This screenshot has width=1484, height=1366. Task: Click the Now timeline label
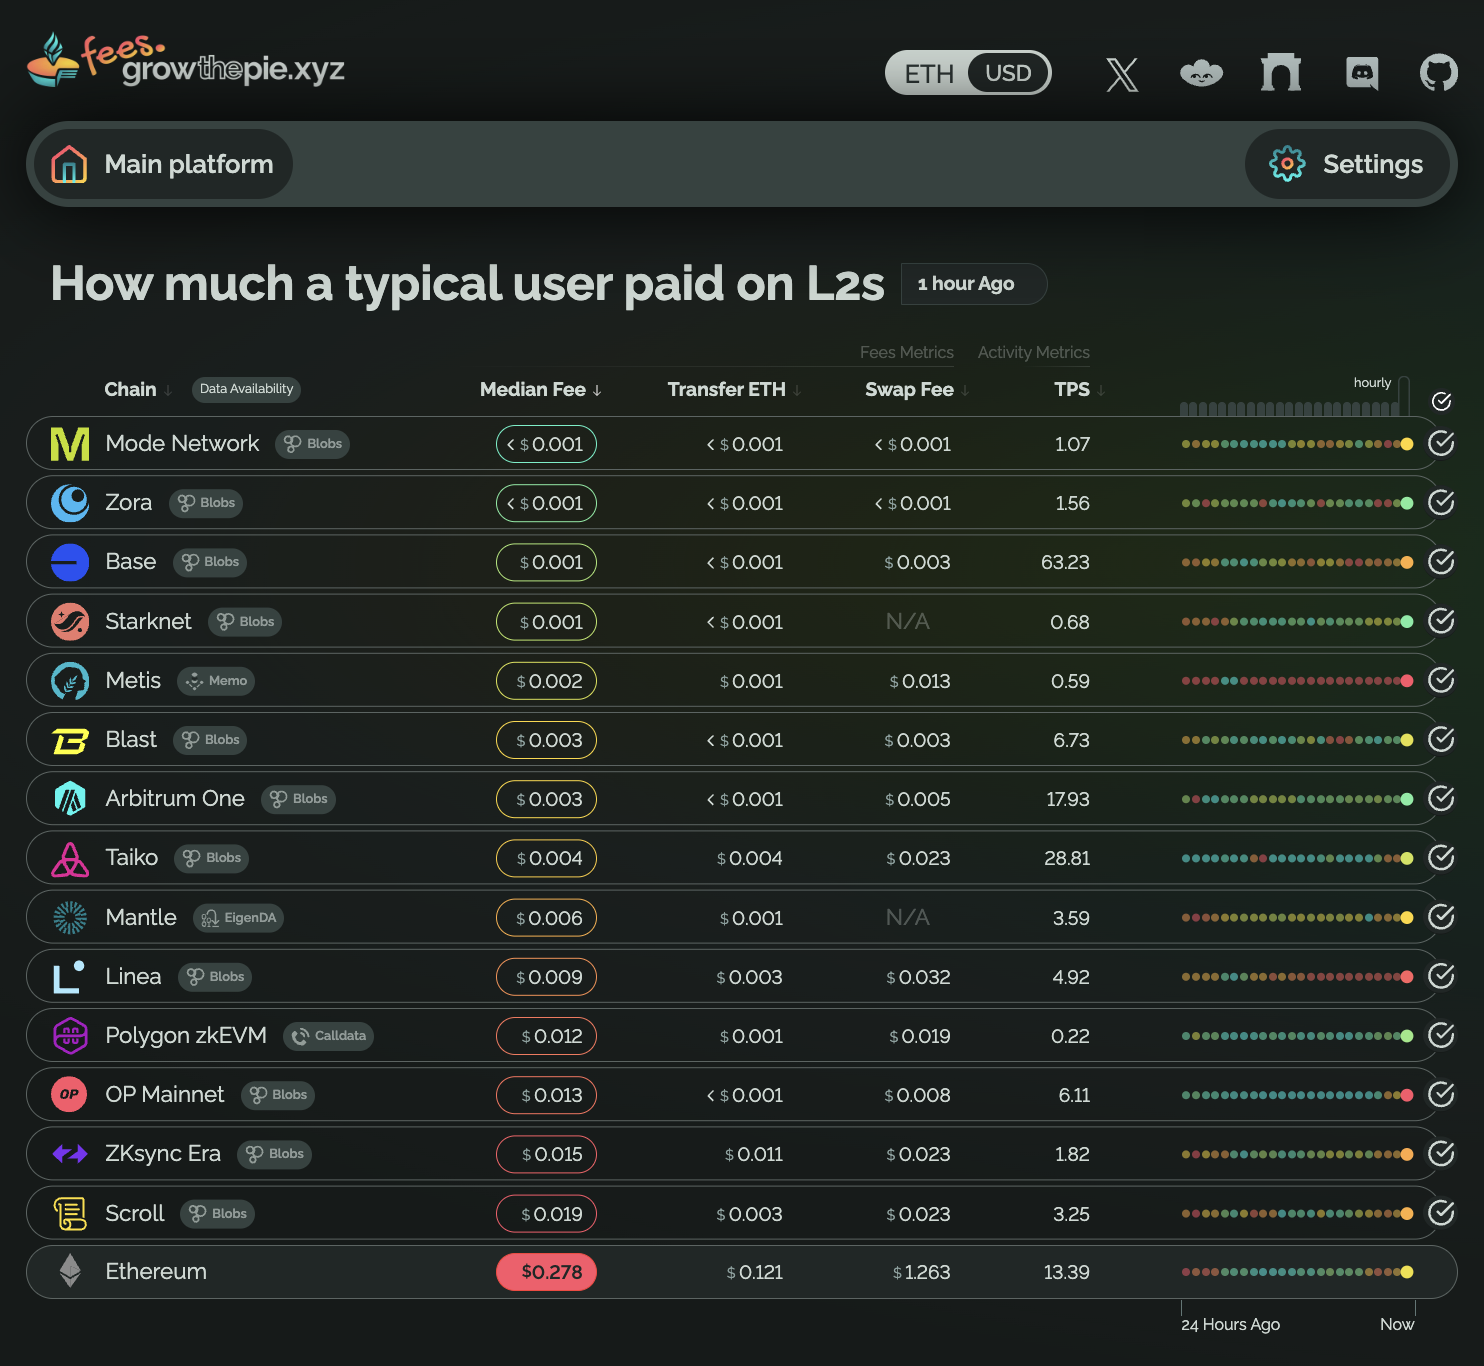click(x=1397, y=1324)
